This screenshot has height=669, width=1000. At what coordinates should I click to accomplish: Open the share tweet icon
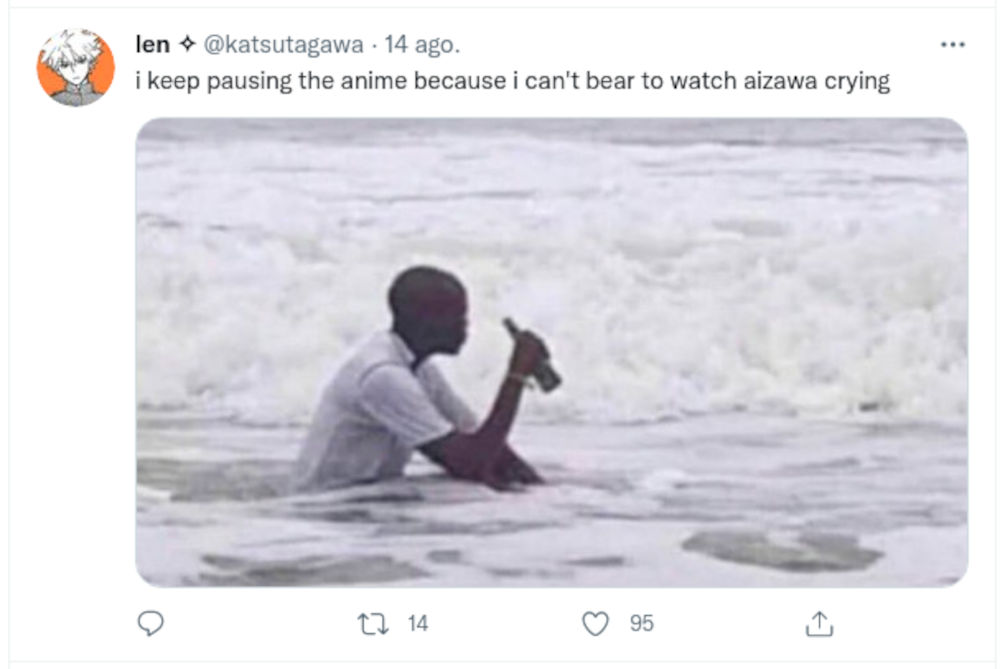point(818,624)
